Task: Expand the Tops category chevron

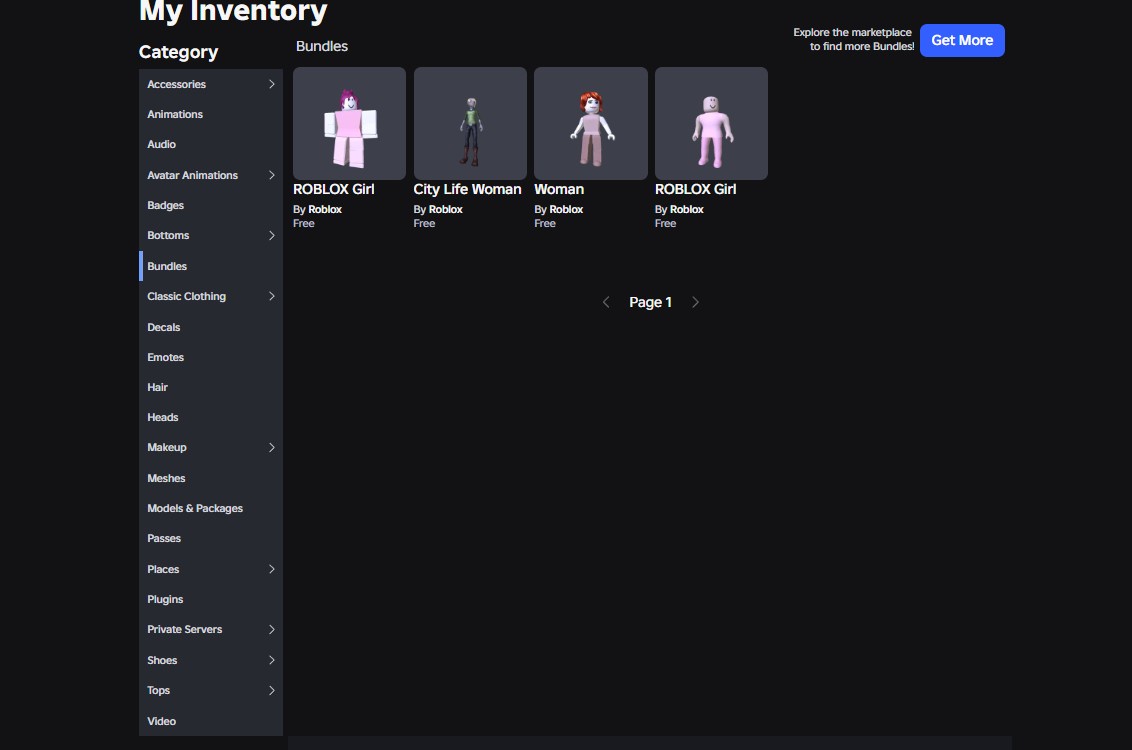Action: point(271,690)
